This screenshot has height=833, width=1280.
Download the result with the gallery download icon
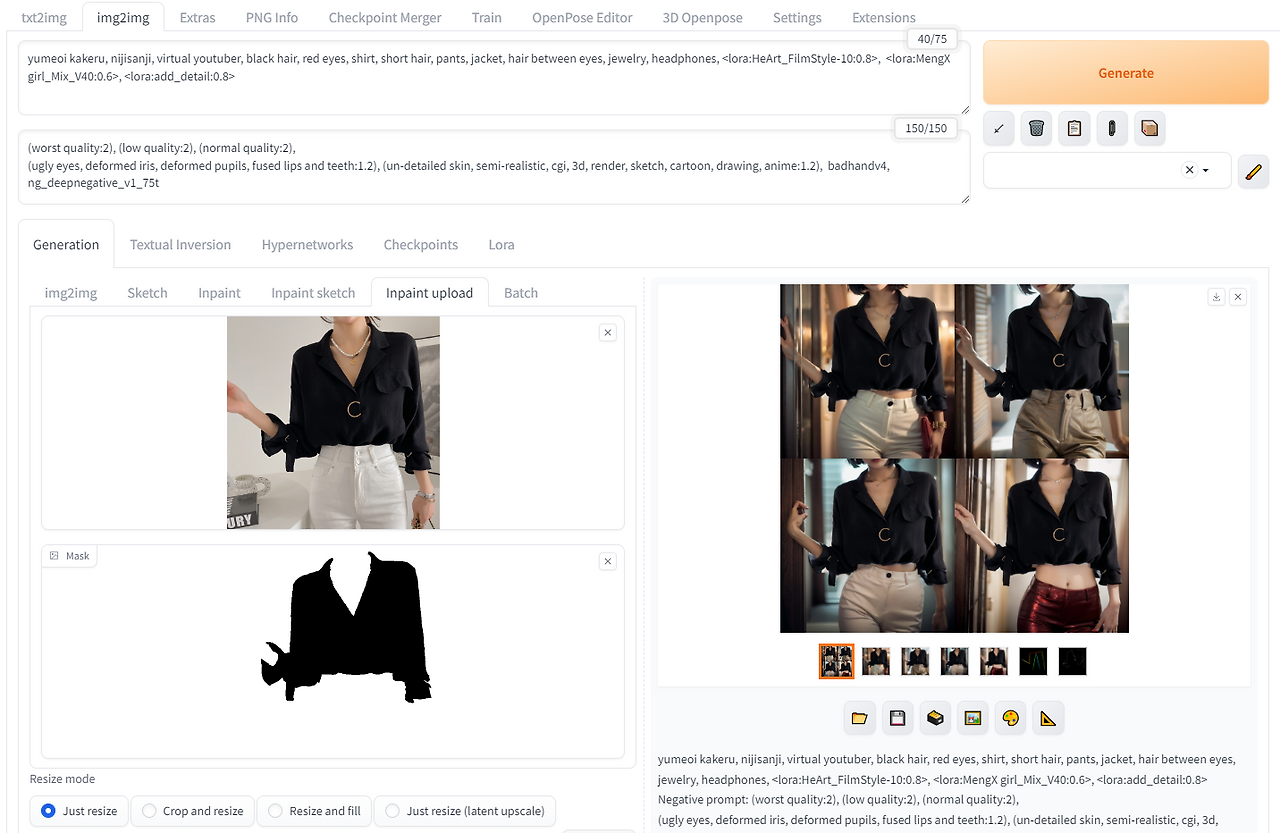[x=1216, y=297]
